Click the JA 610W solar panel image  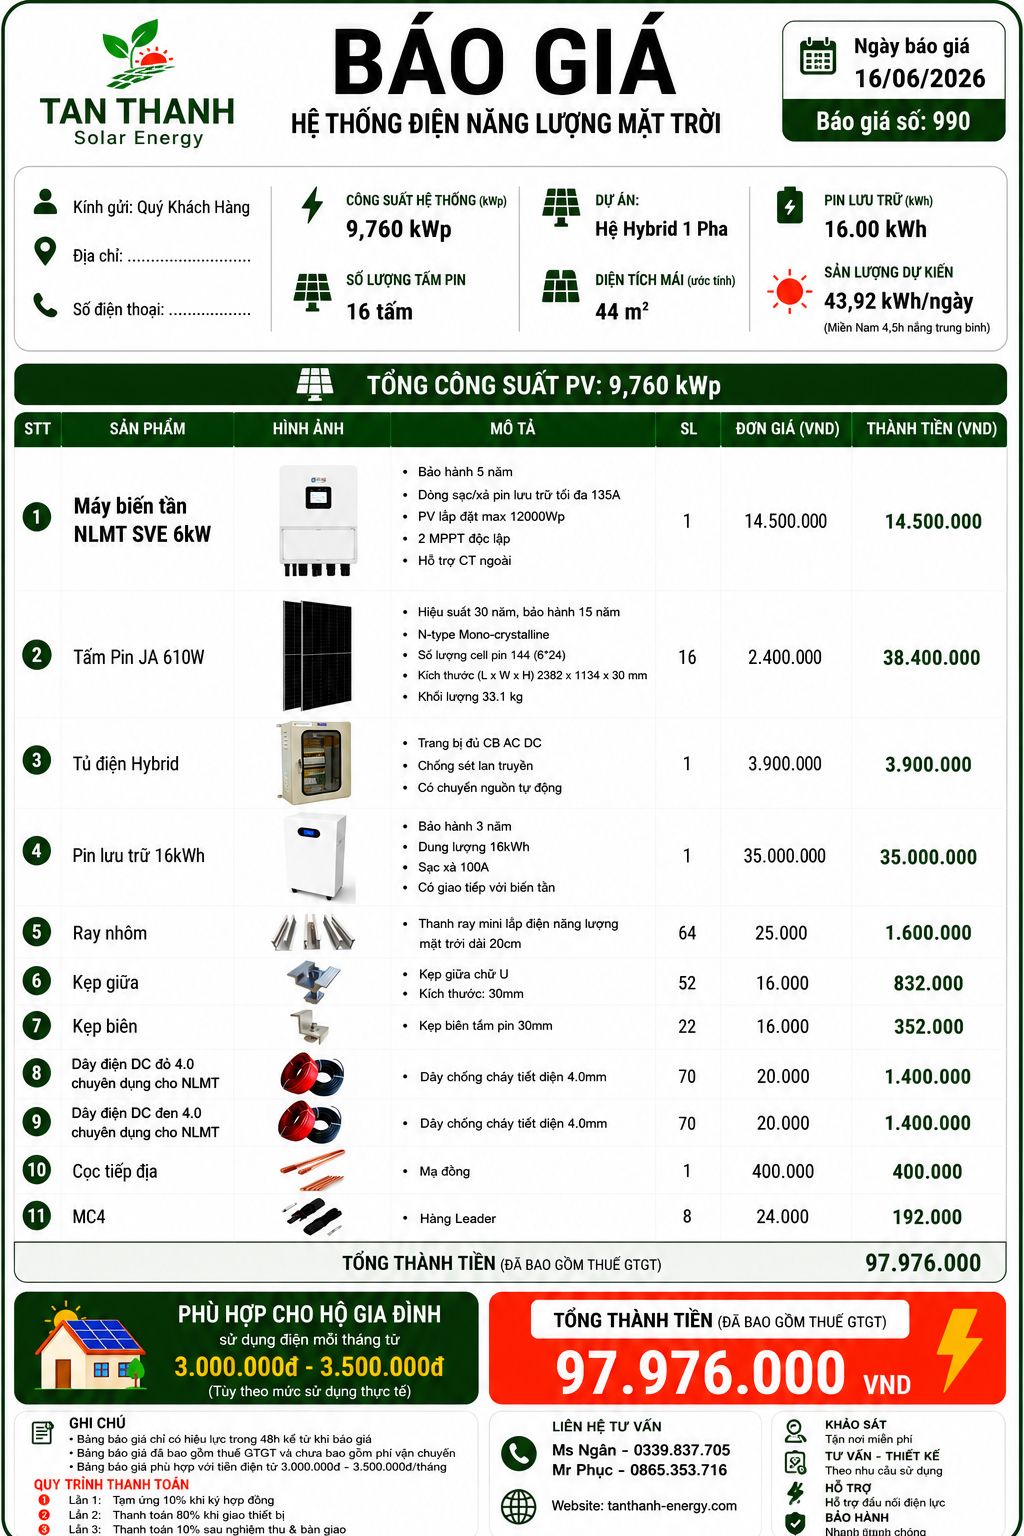[x=317, y=655]
